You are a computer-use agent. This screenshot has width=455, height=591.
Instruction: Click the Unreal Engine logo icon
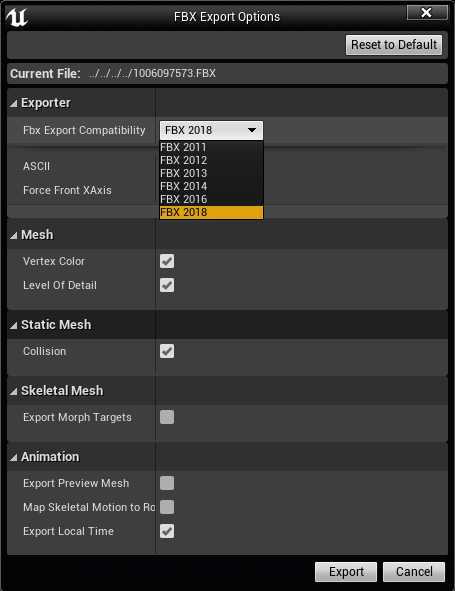(x=17, y=17)
